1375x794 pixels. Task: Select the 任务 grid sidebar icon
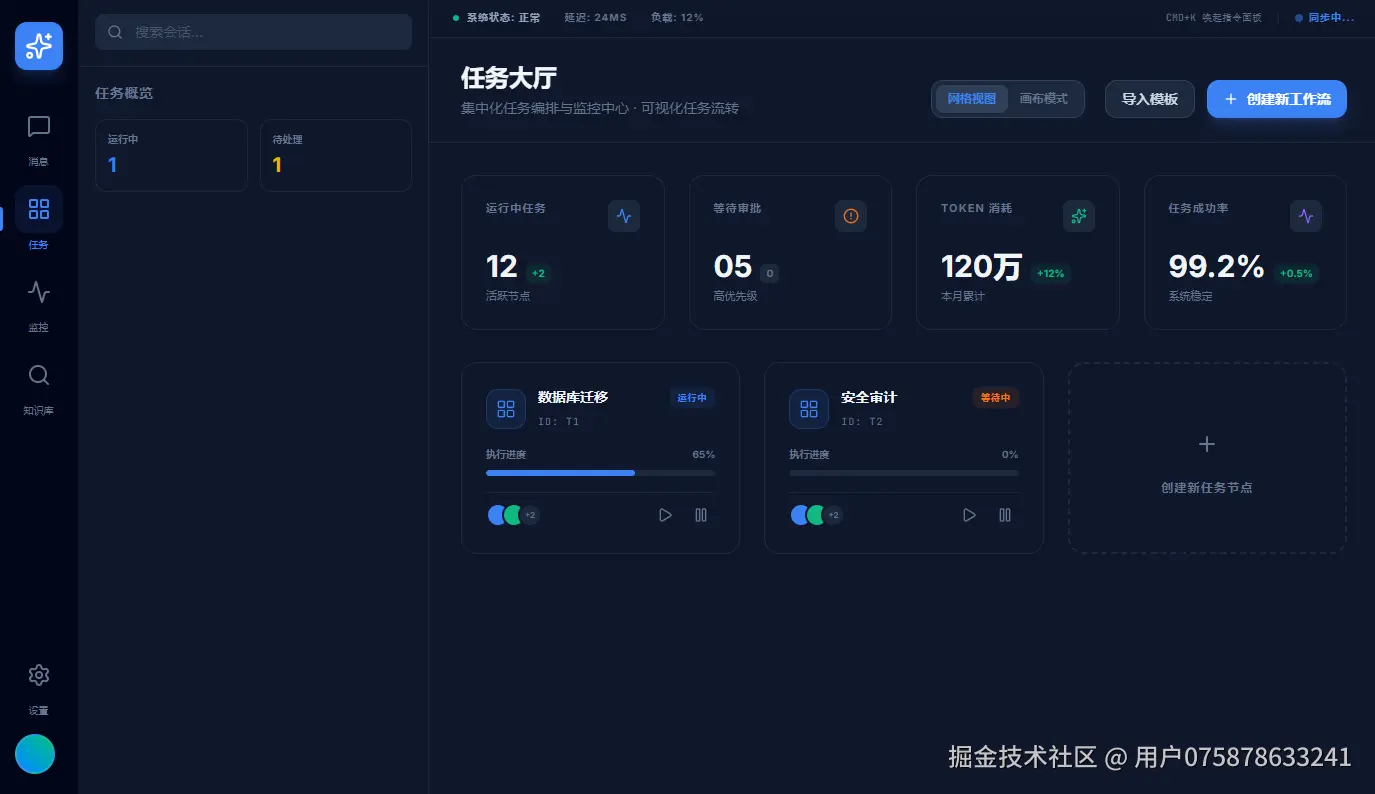point(39,209)
